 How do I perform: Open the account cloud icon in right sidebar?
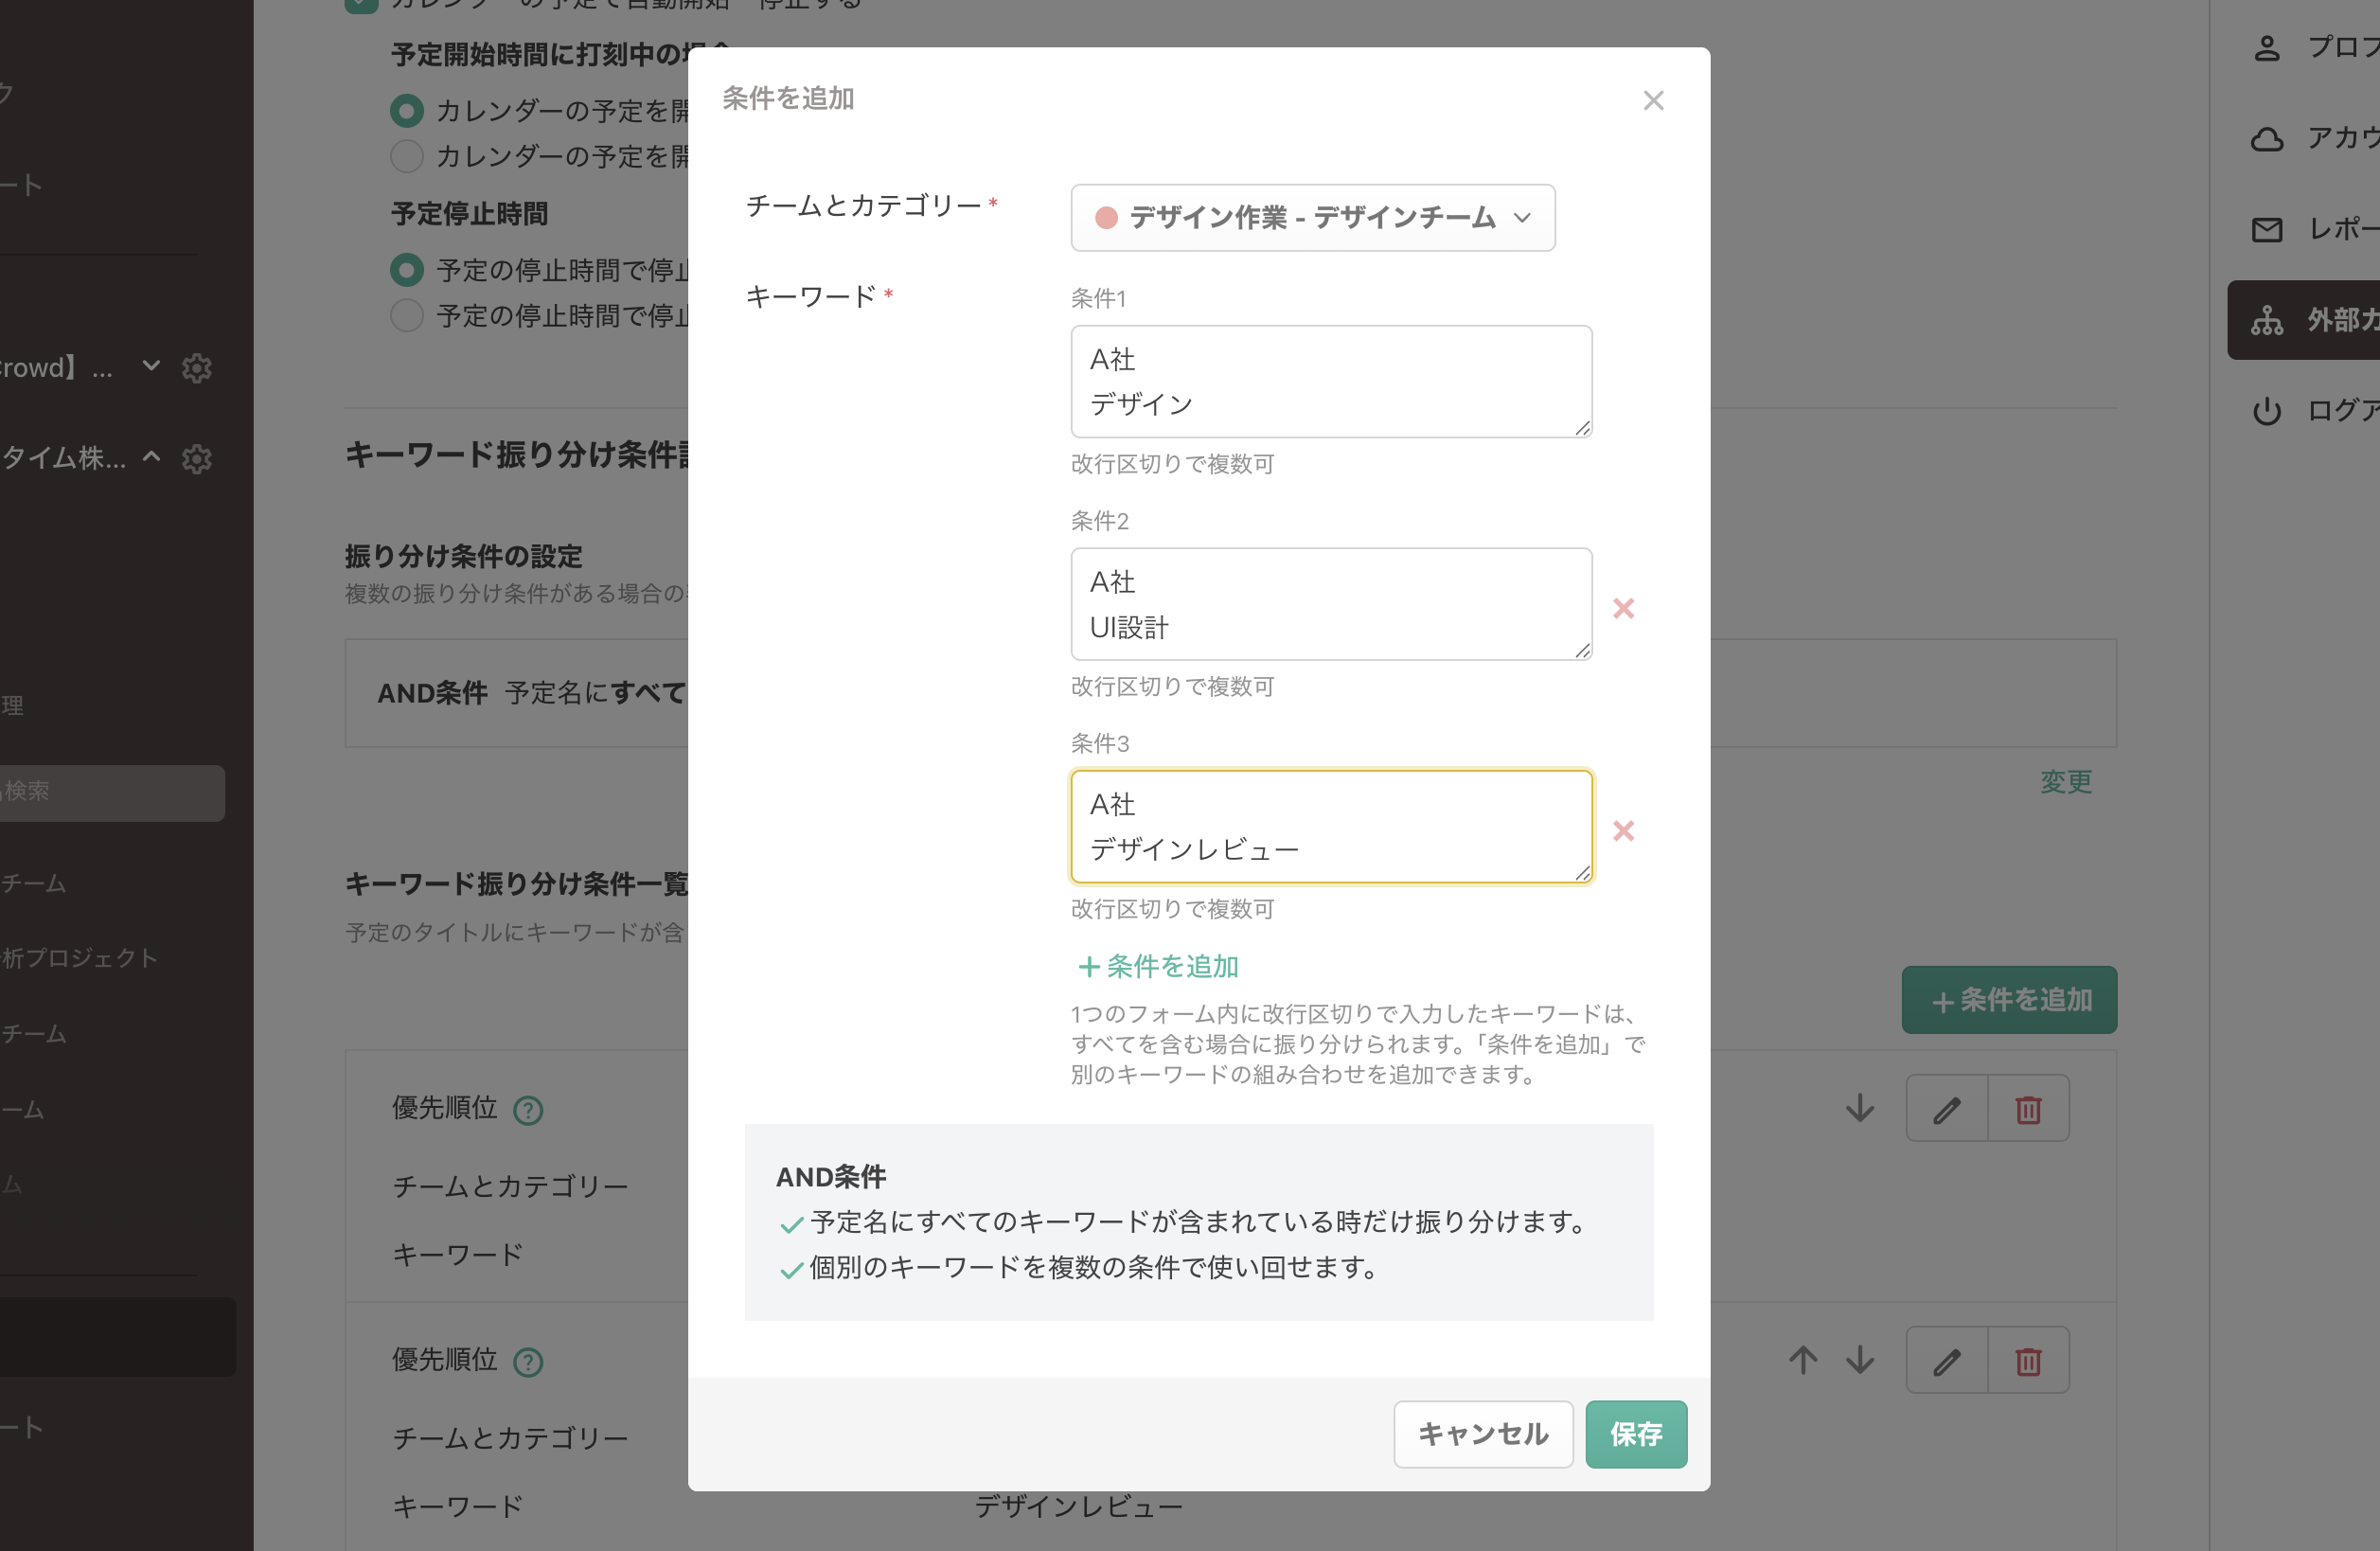click(2267, 139)
